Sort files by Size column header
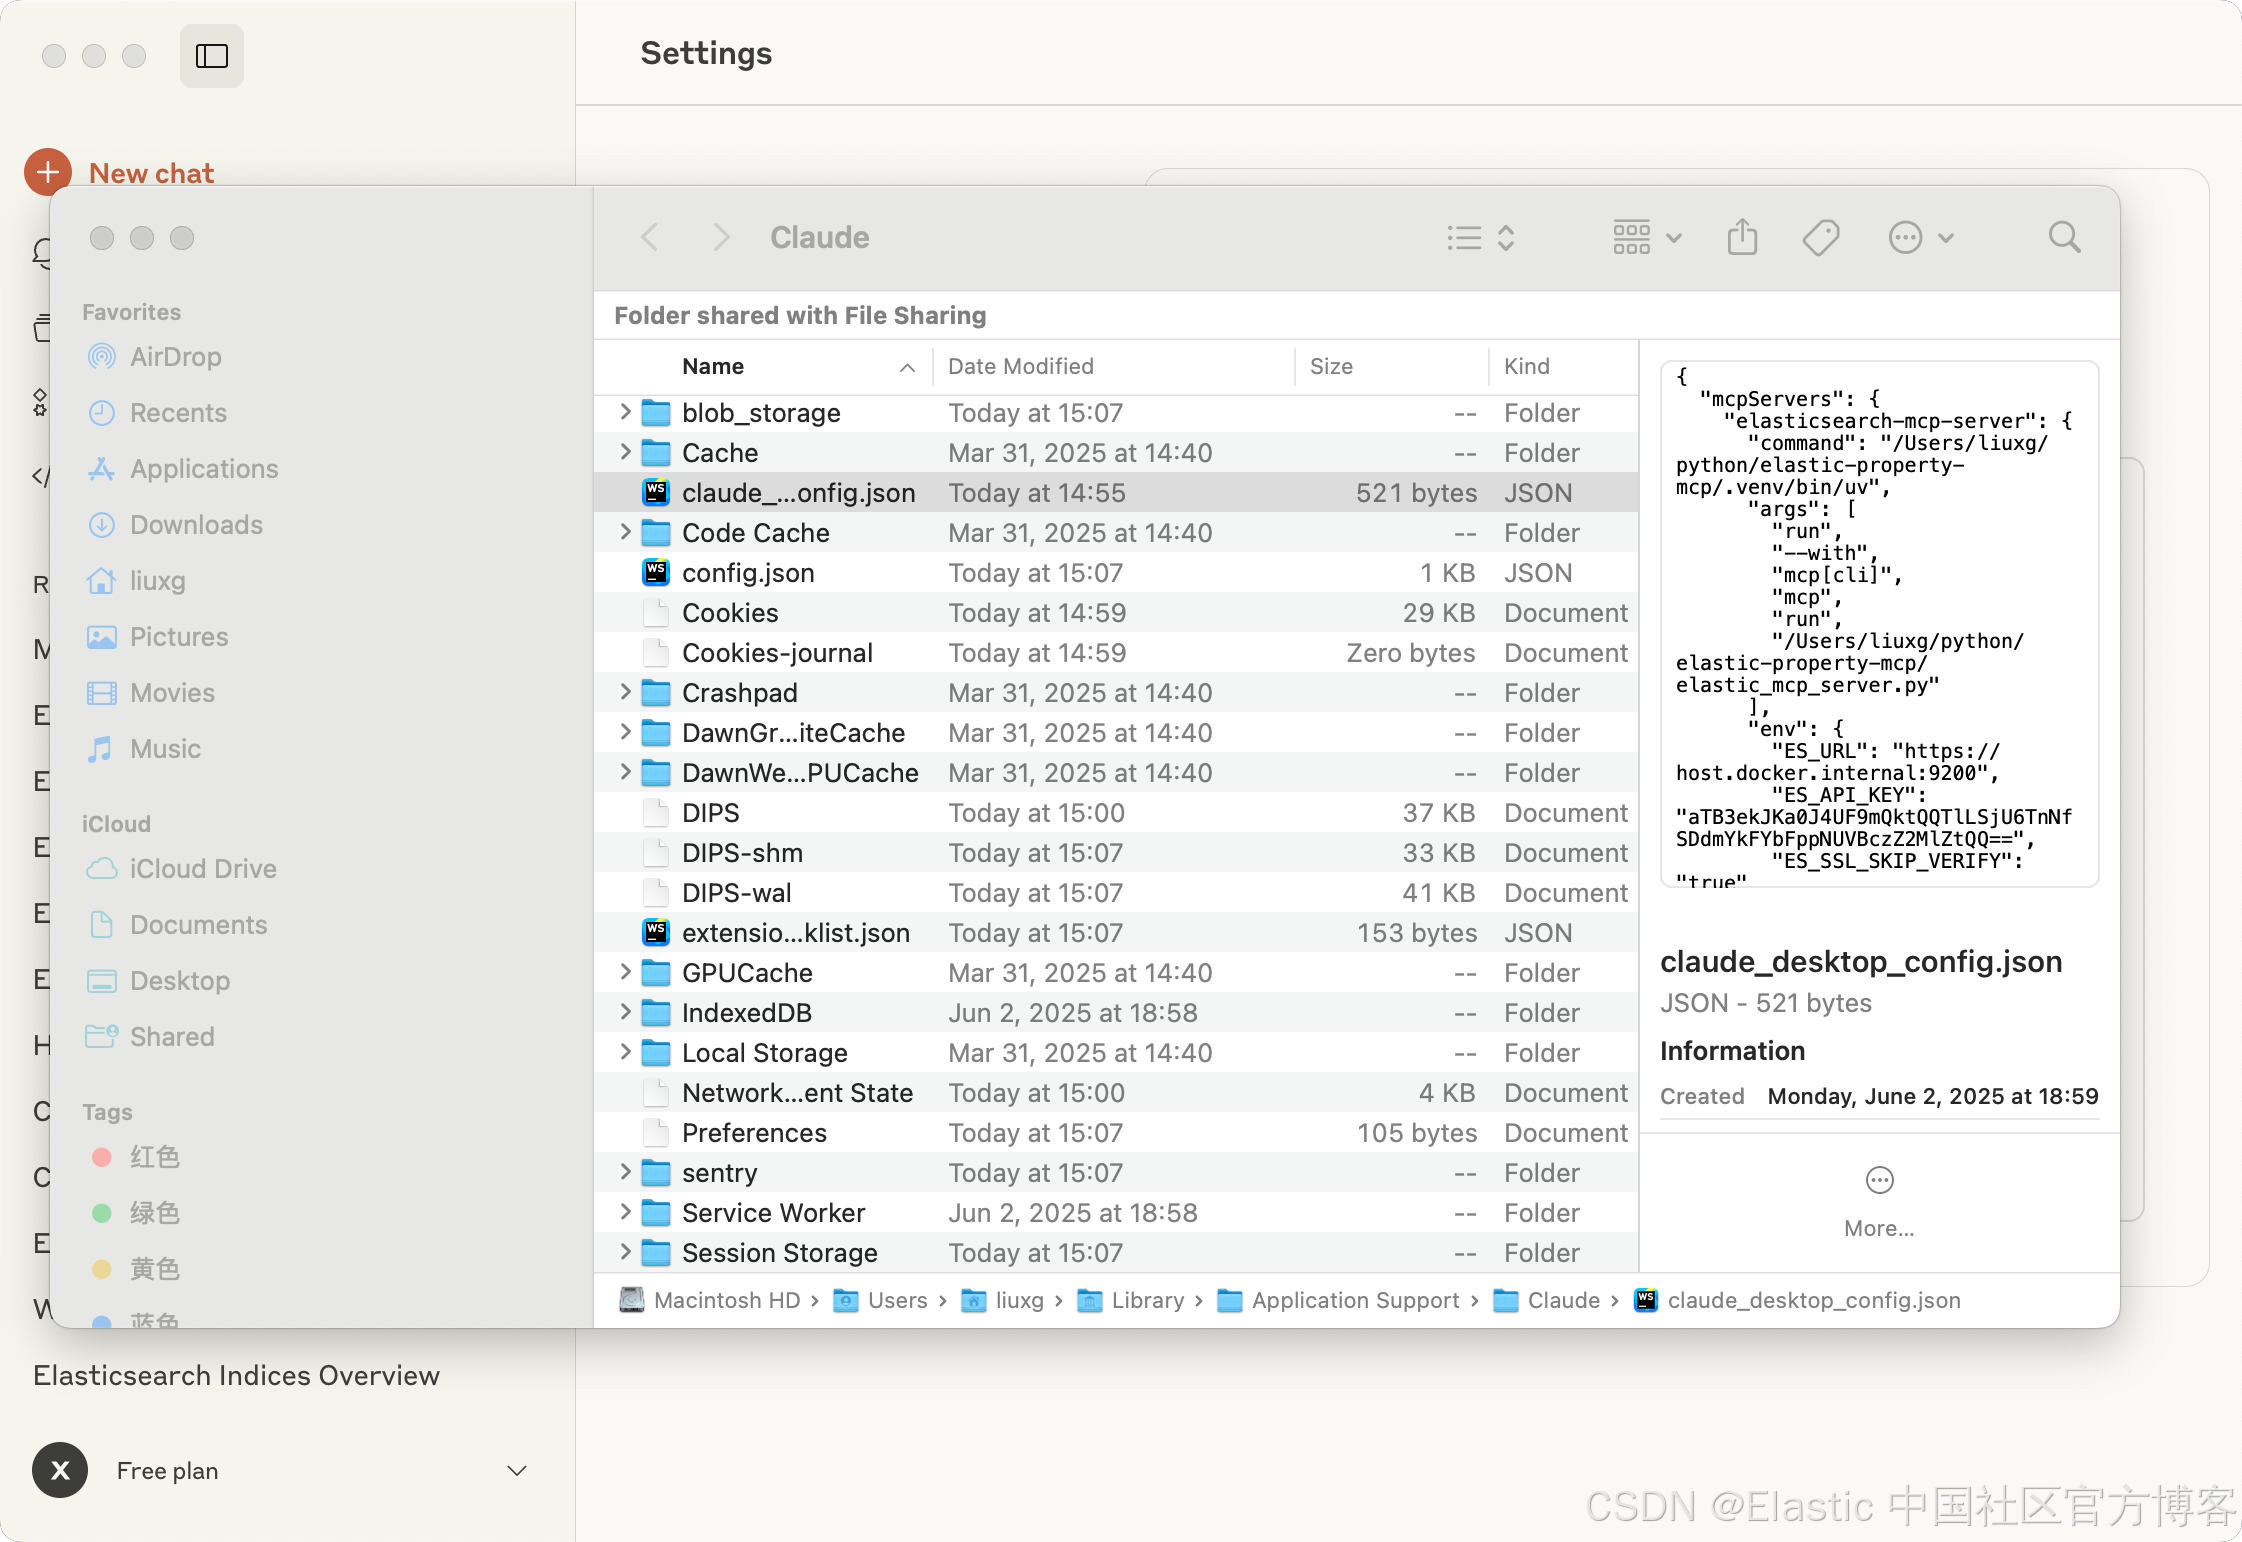2242x1542 pixels. tap(1392, 367)
